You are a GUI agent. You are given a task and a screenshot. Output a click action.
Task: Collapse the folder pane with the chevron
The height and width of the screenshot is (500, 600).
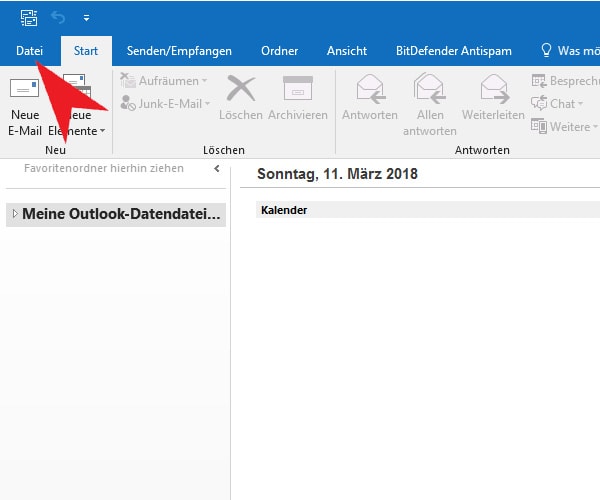click(217, 168)
